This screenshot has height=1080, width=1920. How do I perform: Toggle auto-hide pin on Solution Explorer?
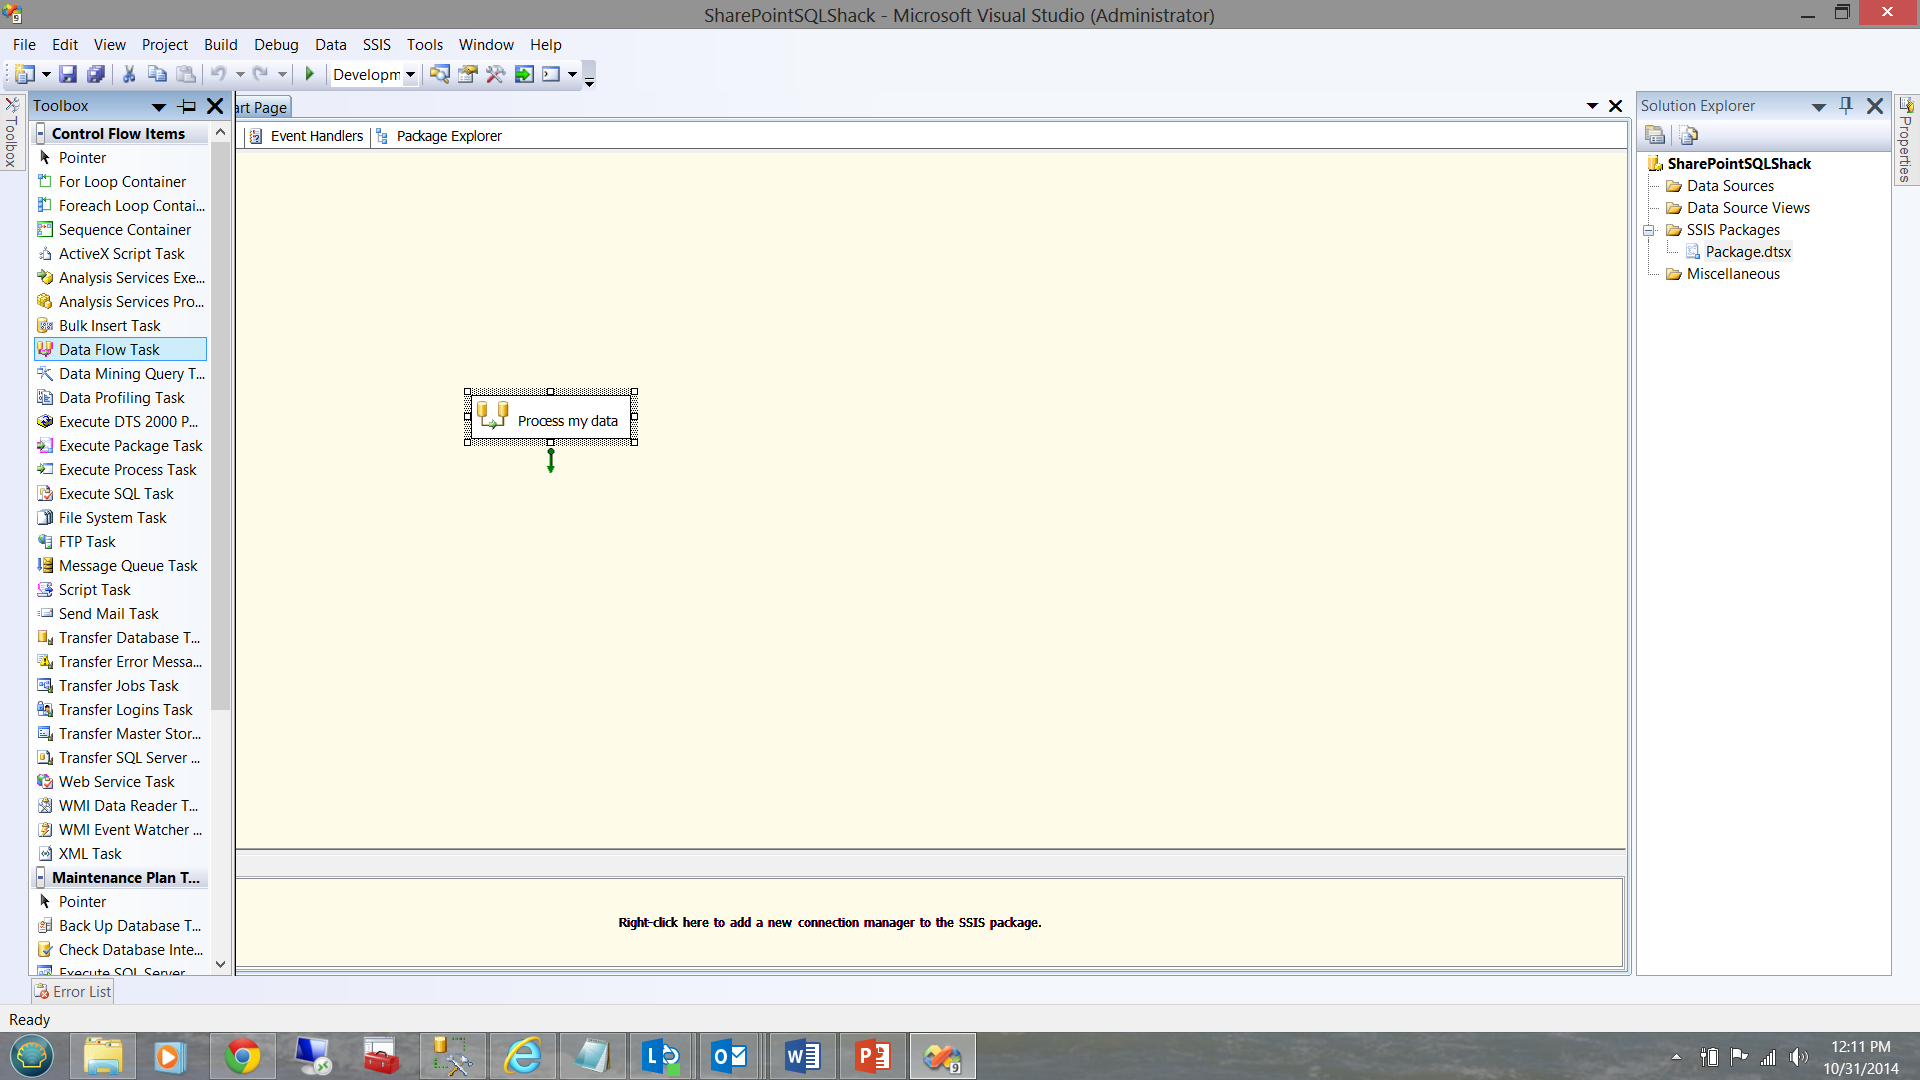click(x=1846, y=106)
